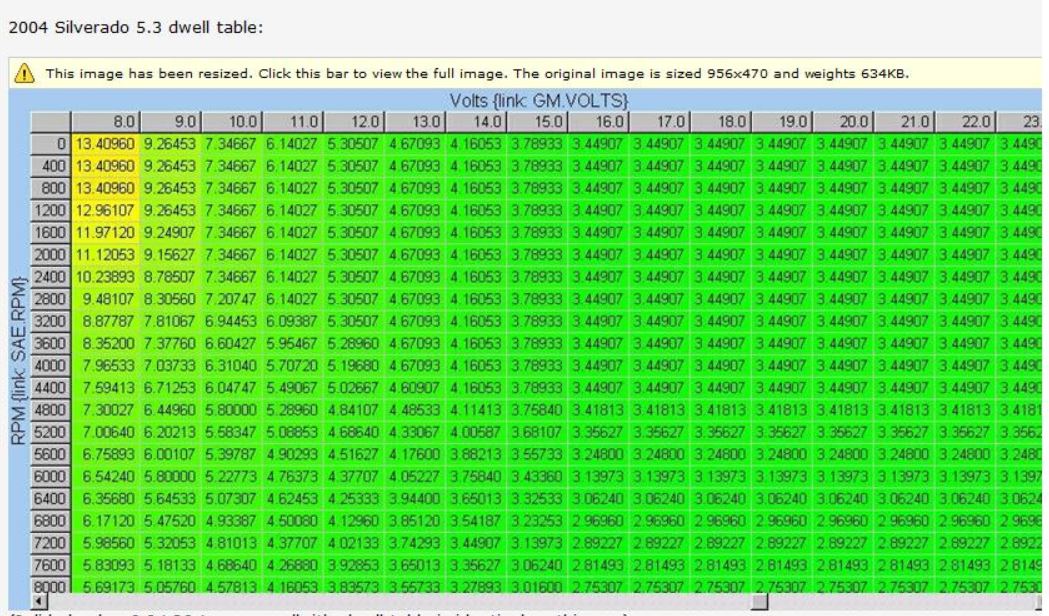This screenshot has height=616, width=1049.
Task: Click the blank top-left corner table cell
Action: pyautogui.click(x=49, y=121)
